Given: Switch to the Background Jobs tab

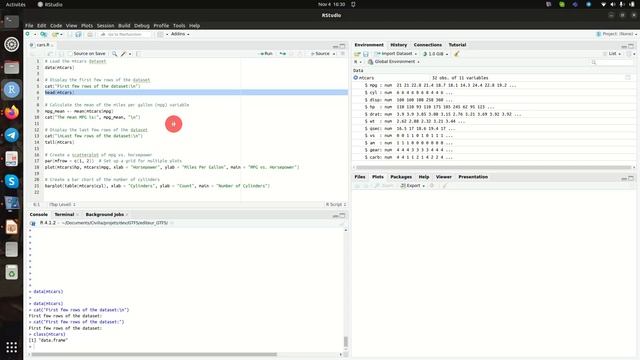Looking at the screenshot, I should coord(104,214).
